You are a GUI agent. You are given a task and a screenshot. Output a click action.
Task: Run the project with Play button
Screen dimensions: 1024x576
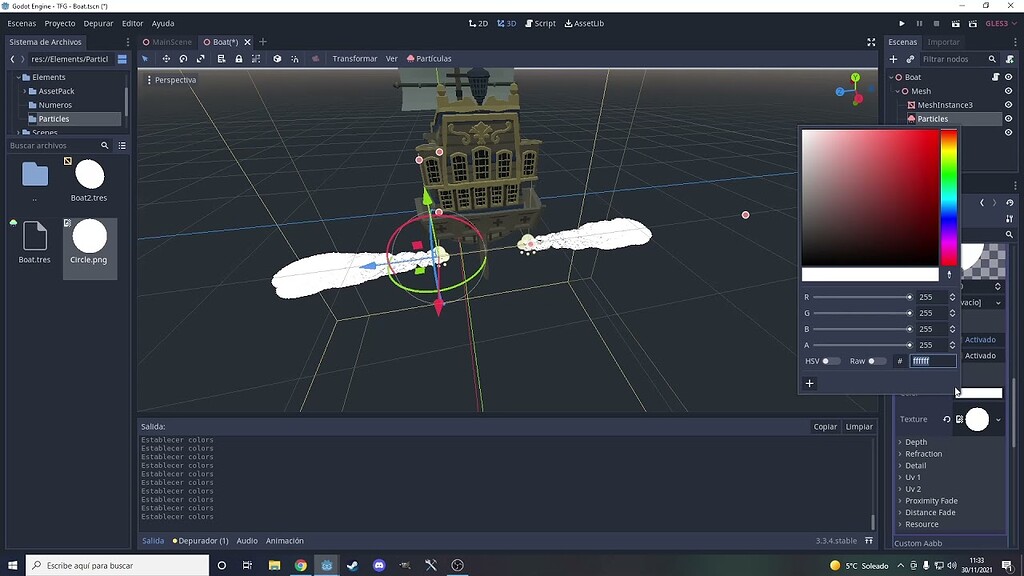(902, 24)
